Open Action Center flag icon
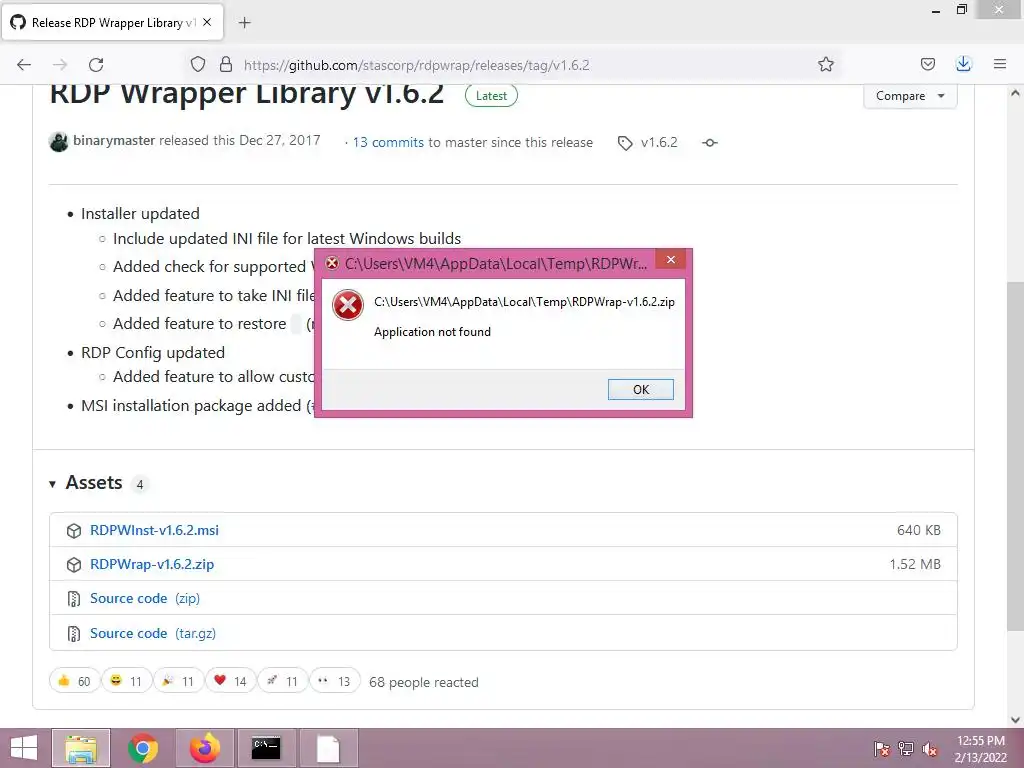The image size is (1024, 768). tap(881, 749)
